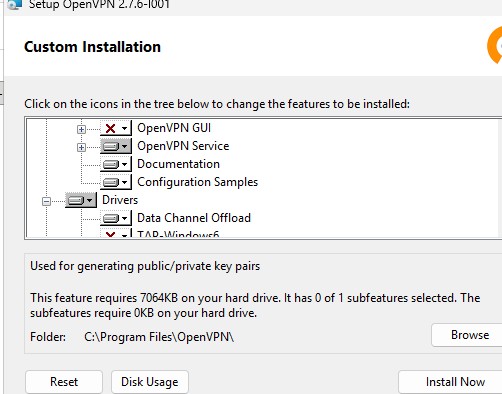Click the Custom Installation heading
The image size is (502, 394).
92,47
